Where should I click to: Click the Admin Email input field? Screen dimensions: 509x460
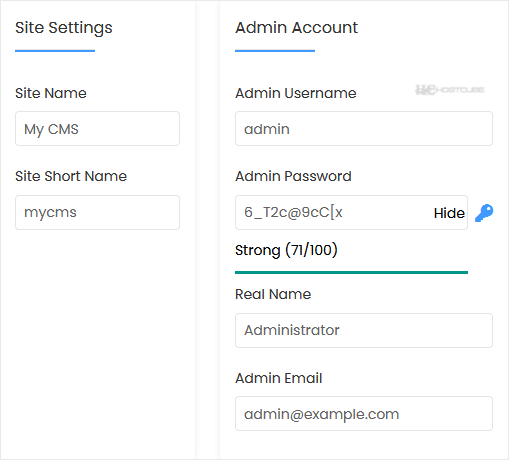364,413
